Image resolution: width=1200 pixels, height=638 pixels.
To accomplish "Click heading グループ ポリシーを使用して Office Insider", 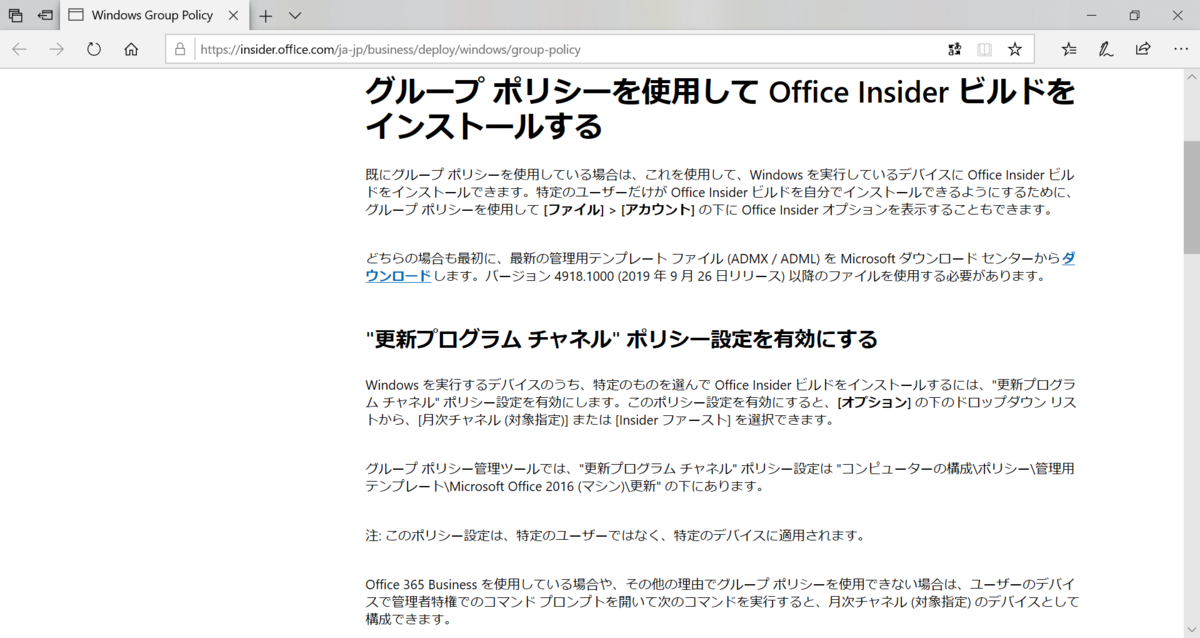I will (x=720, y=109).
